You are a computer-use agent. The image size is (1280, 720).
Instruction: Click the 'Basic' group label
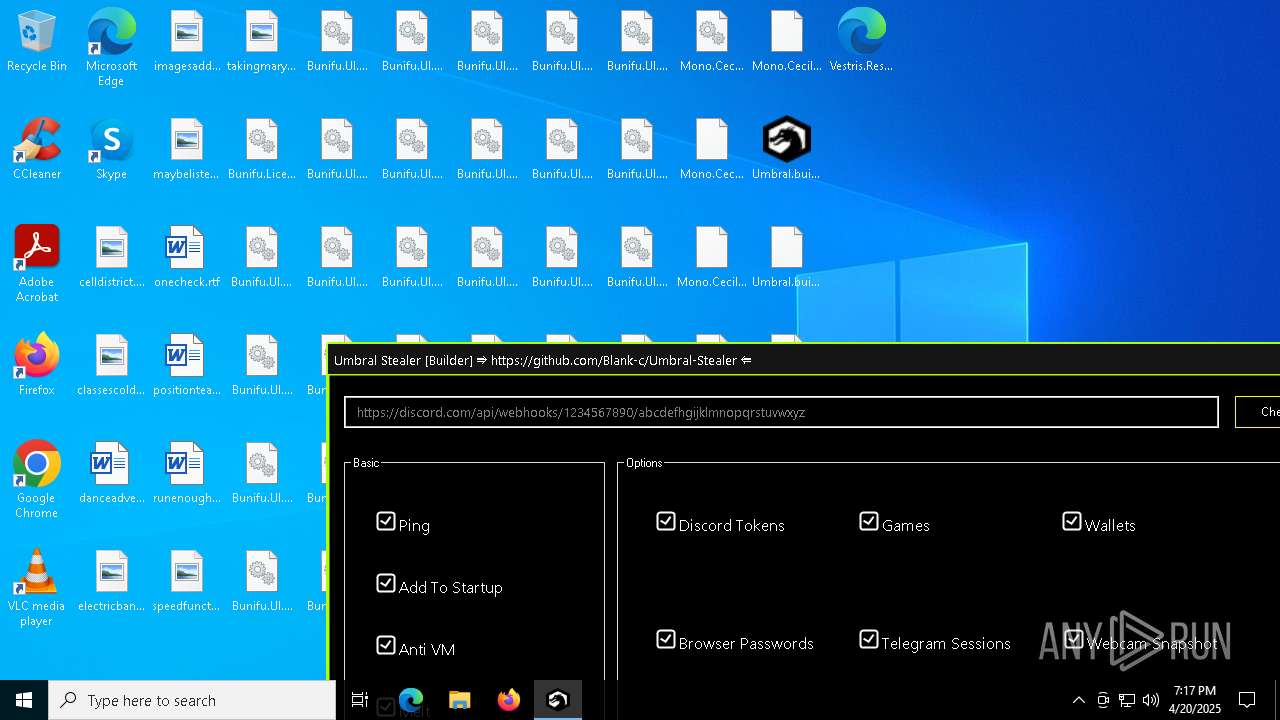tap(366, 463)
